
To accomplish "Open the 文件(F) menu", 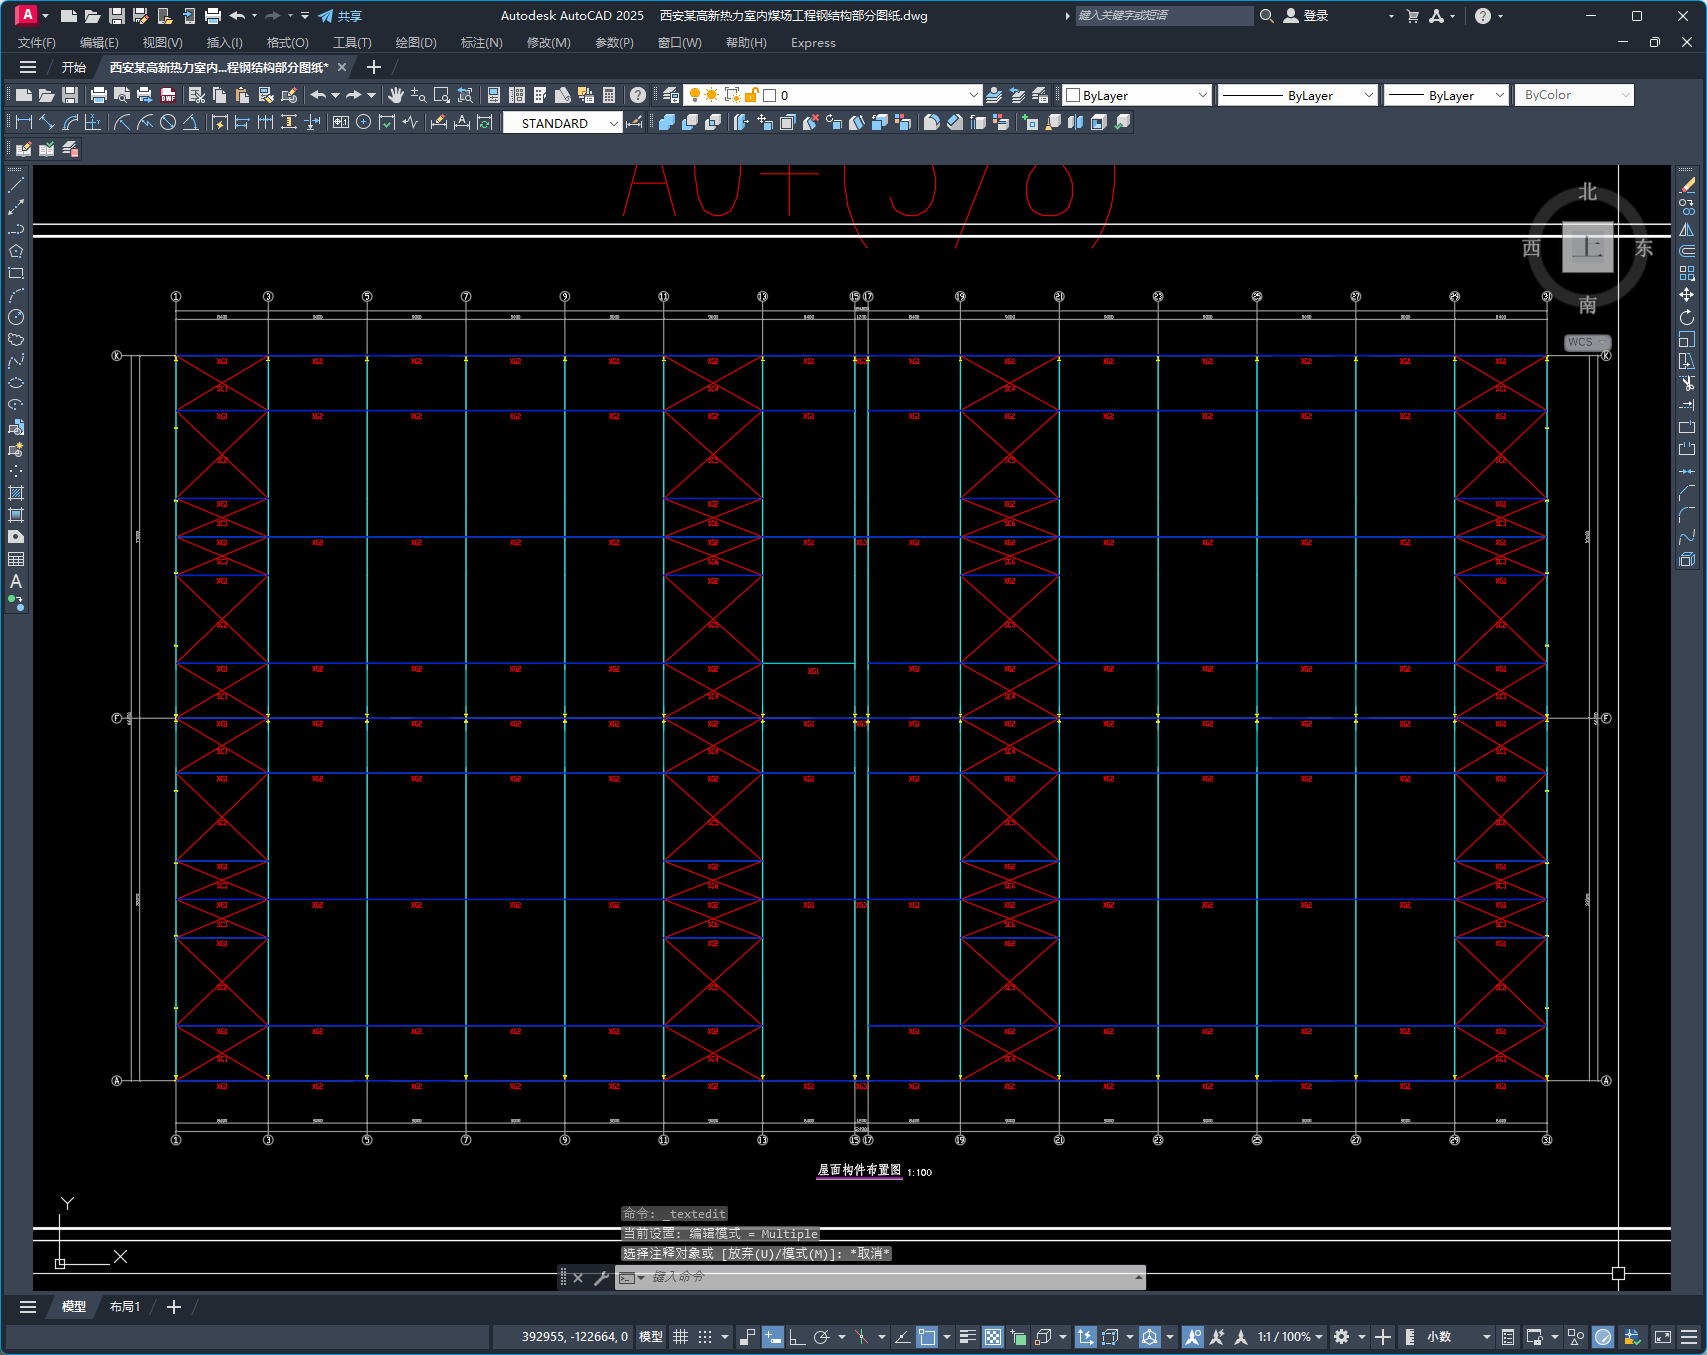I will 37,43.
